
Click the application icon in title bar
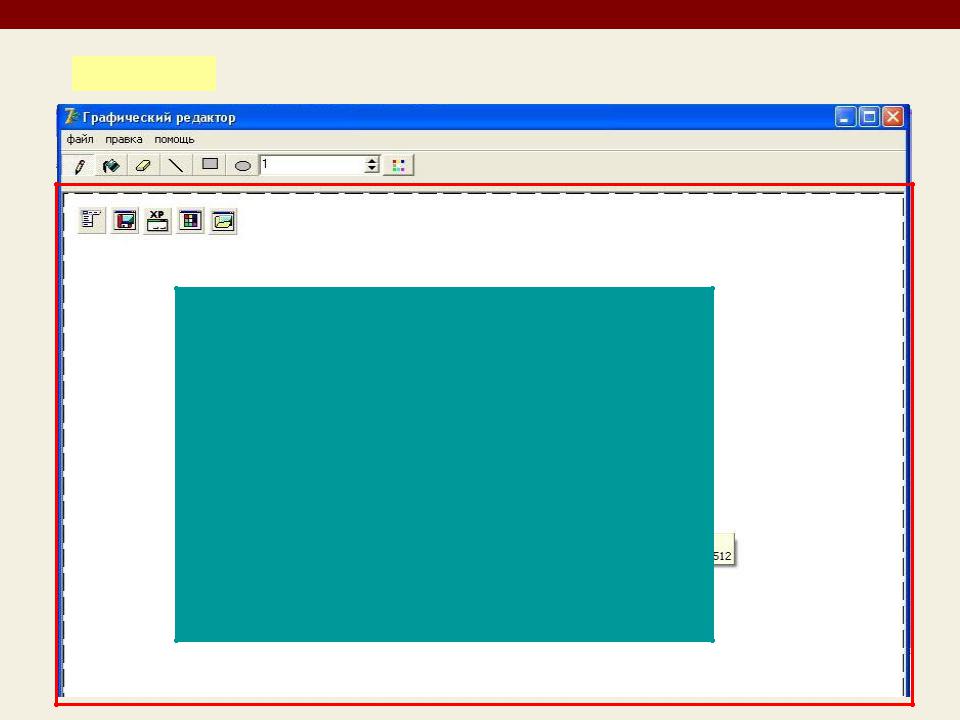point(72,116)
